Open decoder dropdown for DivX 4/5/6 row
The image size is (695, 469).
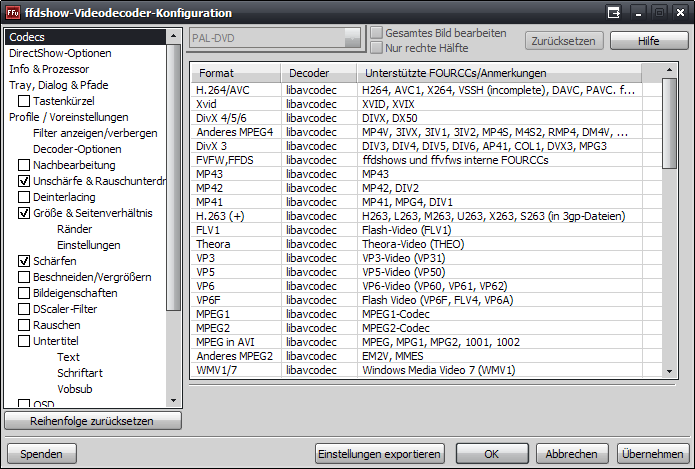pyautogui.click(x=319, y=118)
